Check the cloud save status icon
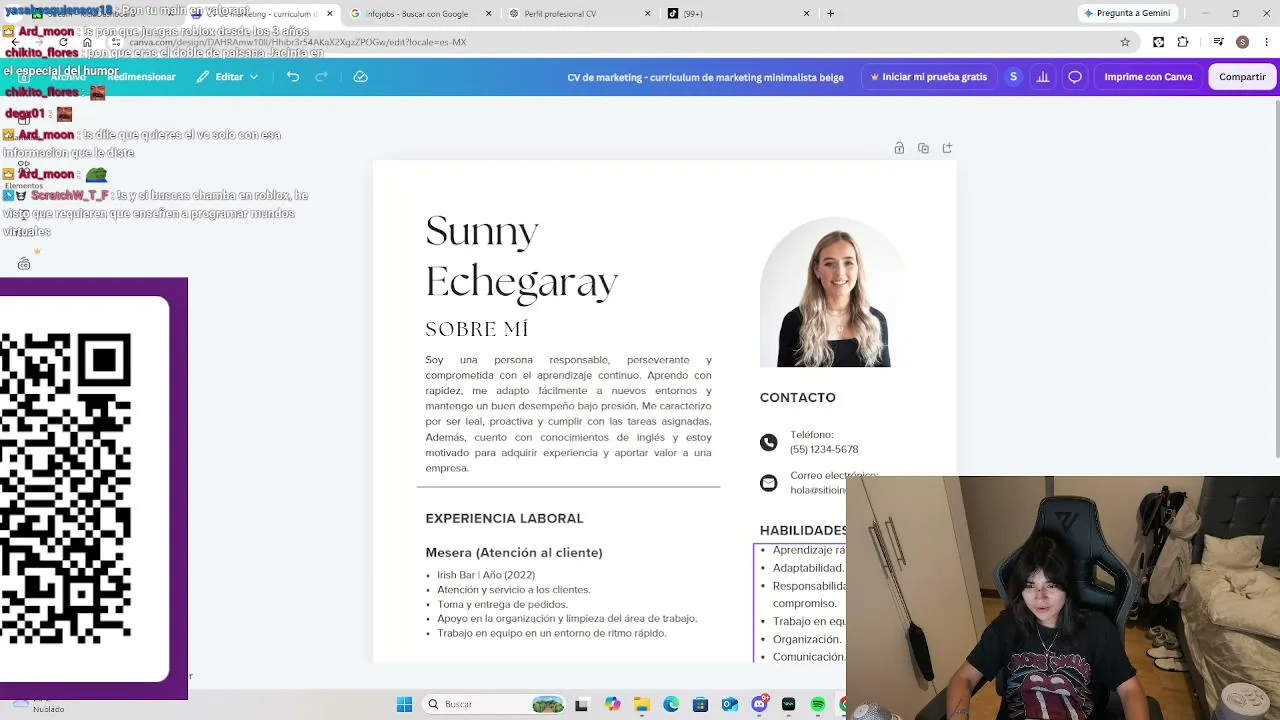This screenshot has height=720, width=1280. [x=361, y=77]
